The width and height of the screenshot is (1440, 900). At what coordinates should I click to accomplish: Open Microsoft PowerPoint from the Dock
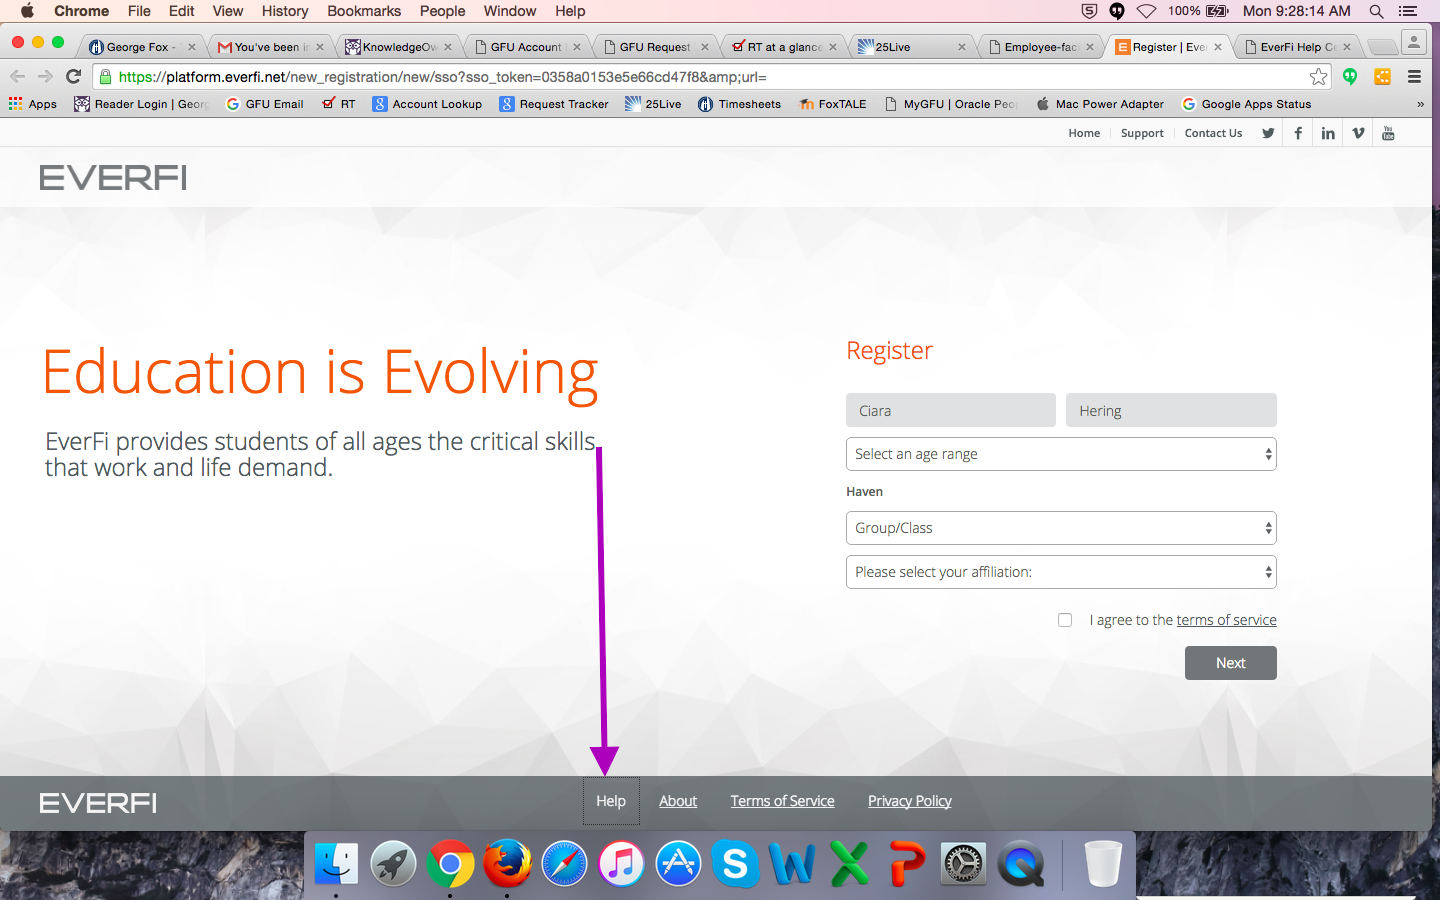(906, 864)
